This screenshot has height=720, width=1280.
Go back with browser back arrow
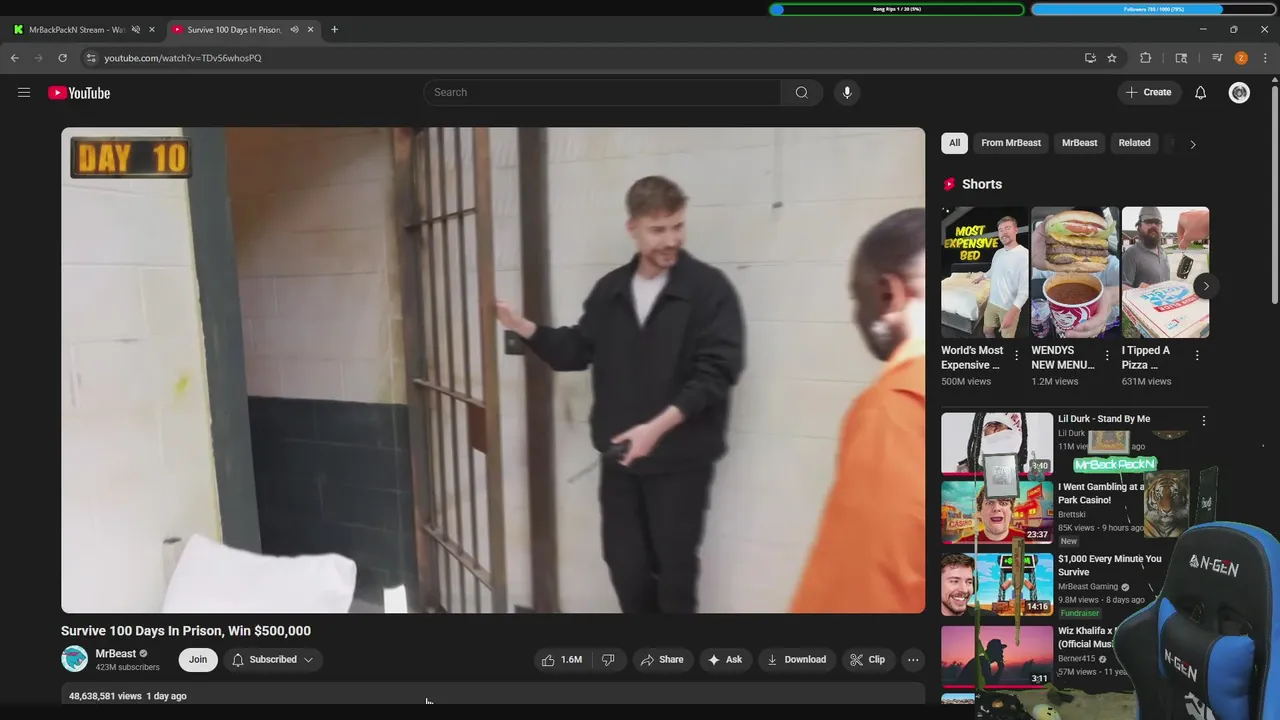point(15,58)
